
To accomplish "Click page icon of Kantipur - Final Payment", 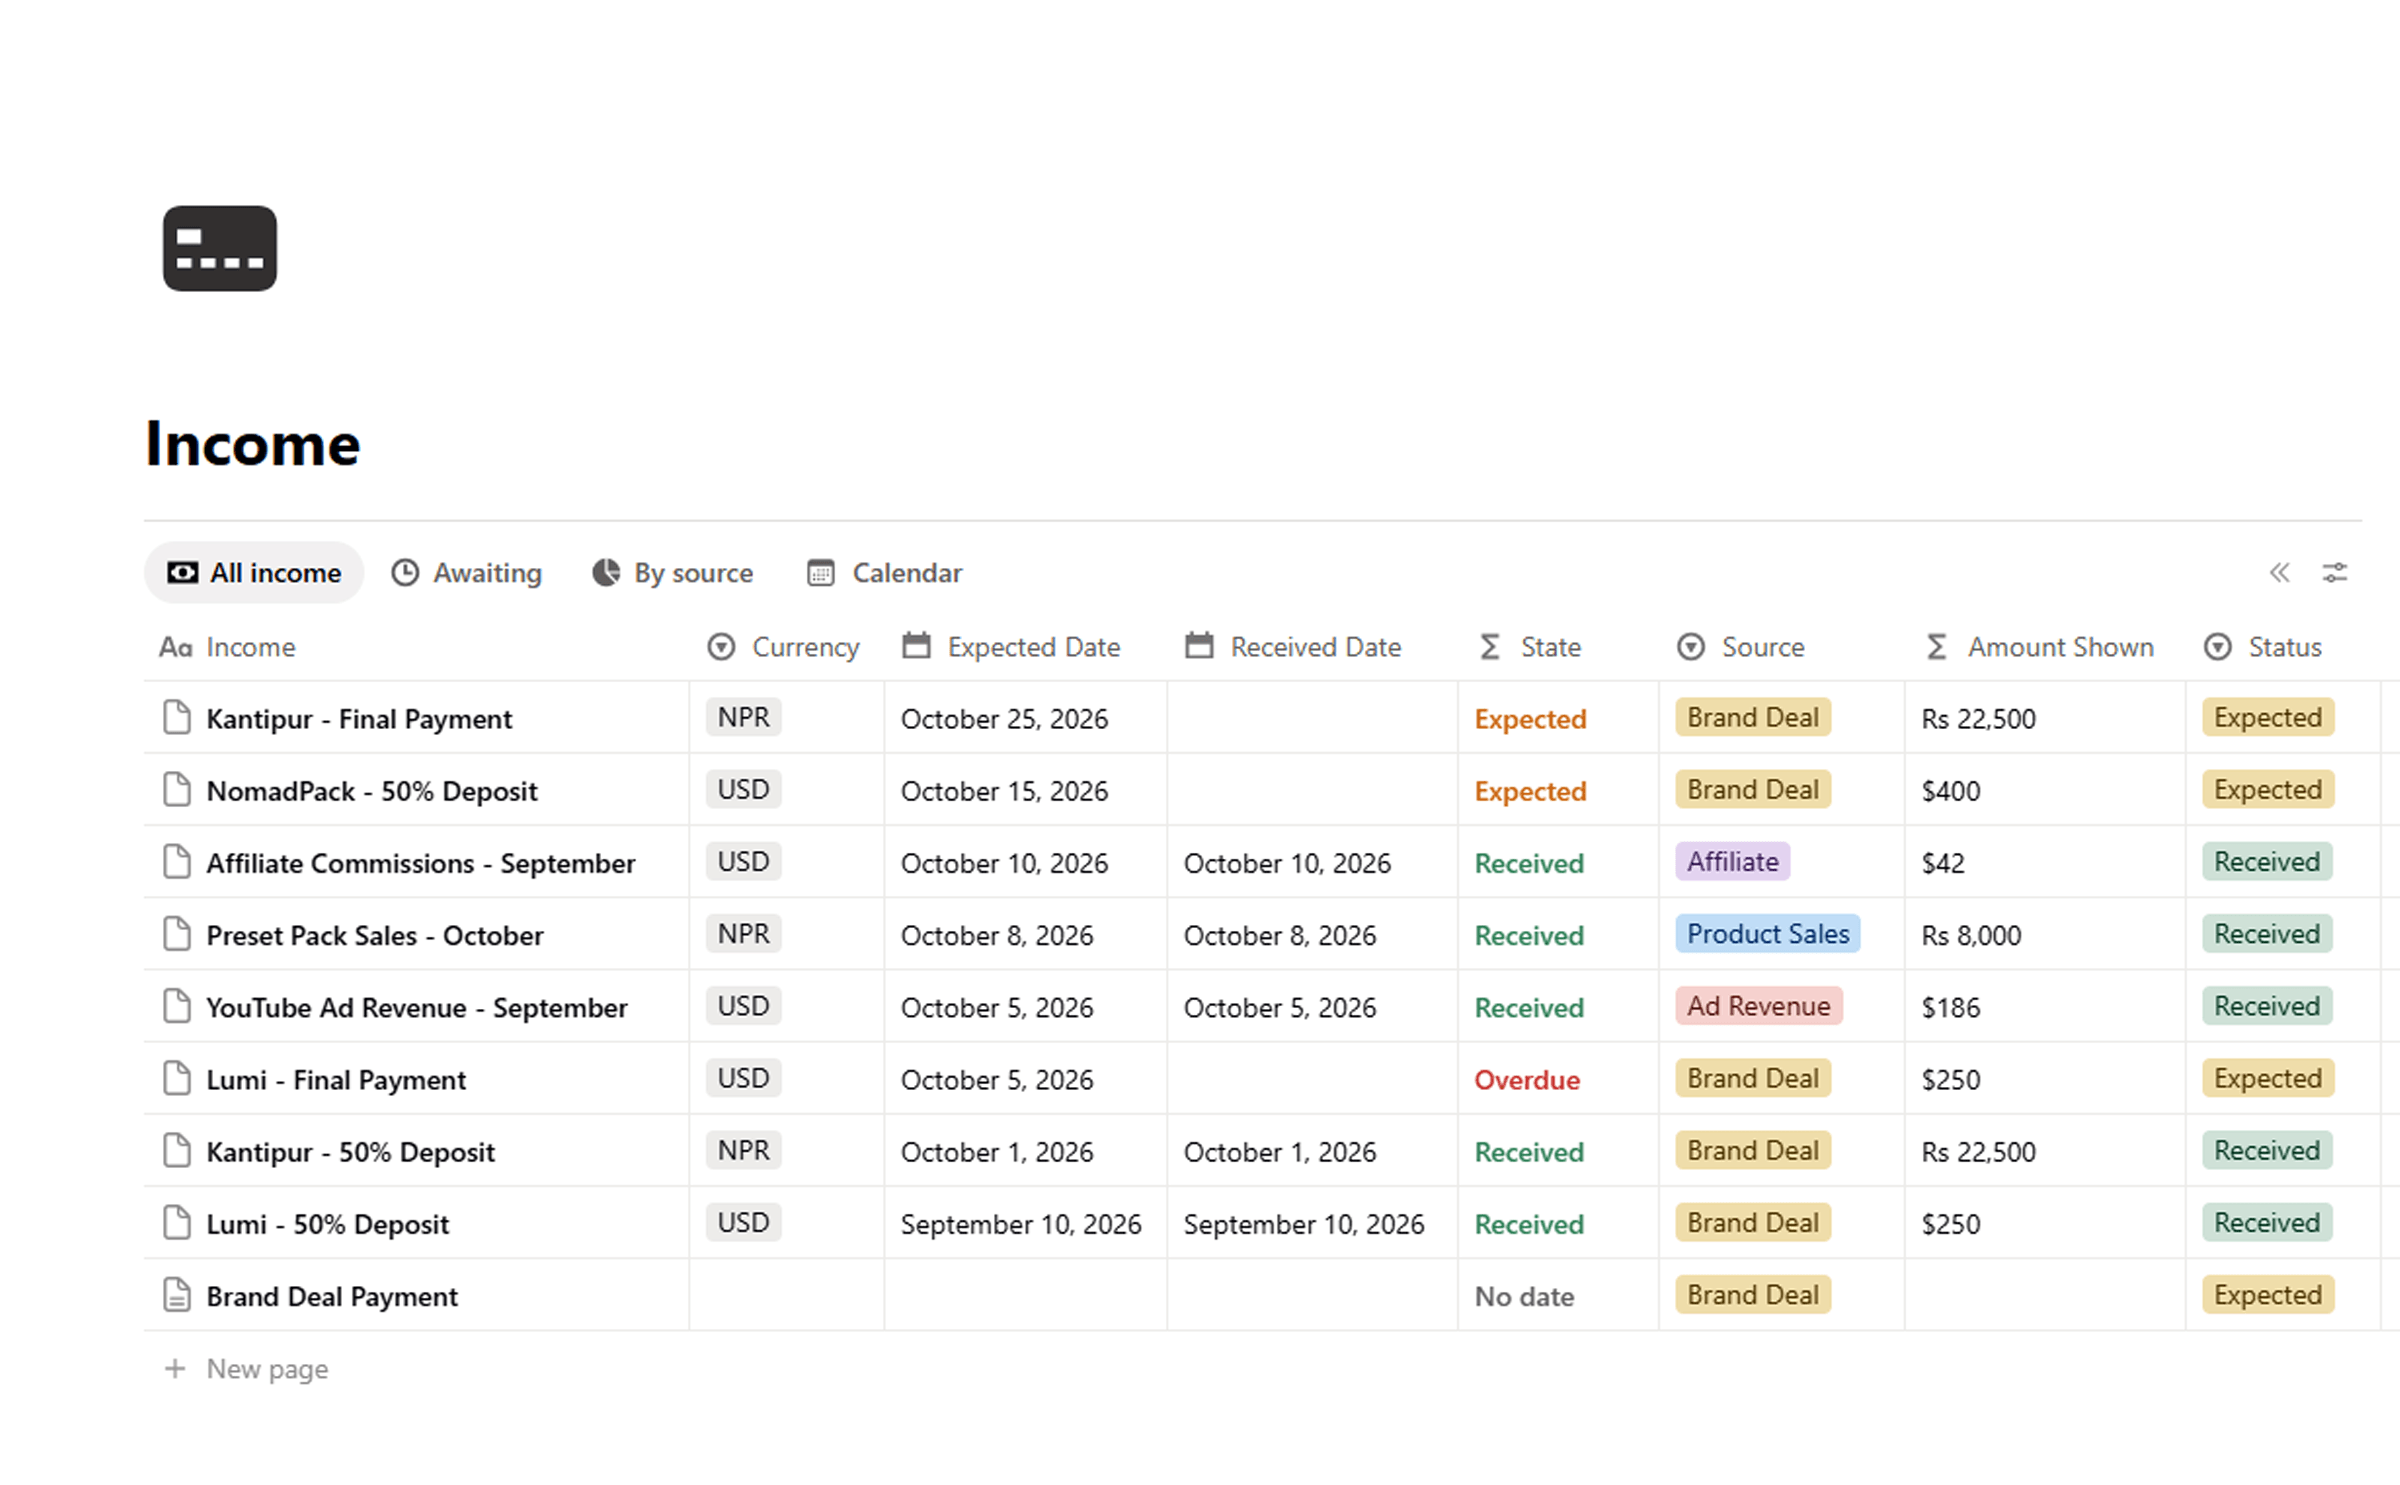I will point(177,717).
